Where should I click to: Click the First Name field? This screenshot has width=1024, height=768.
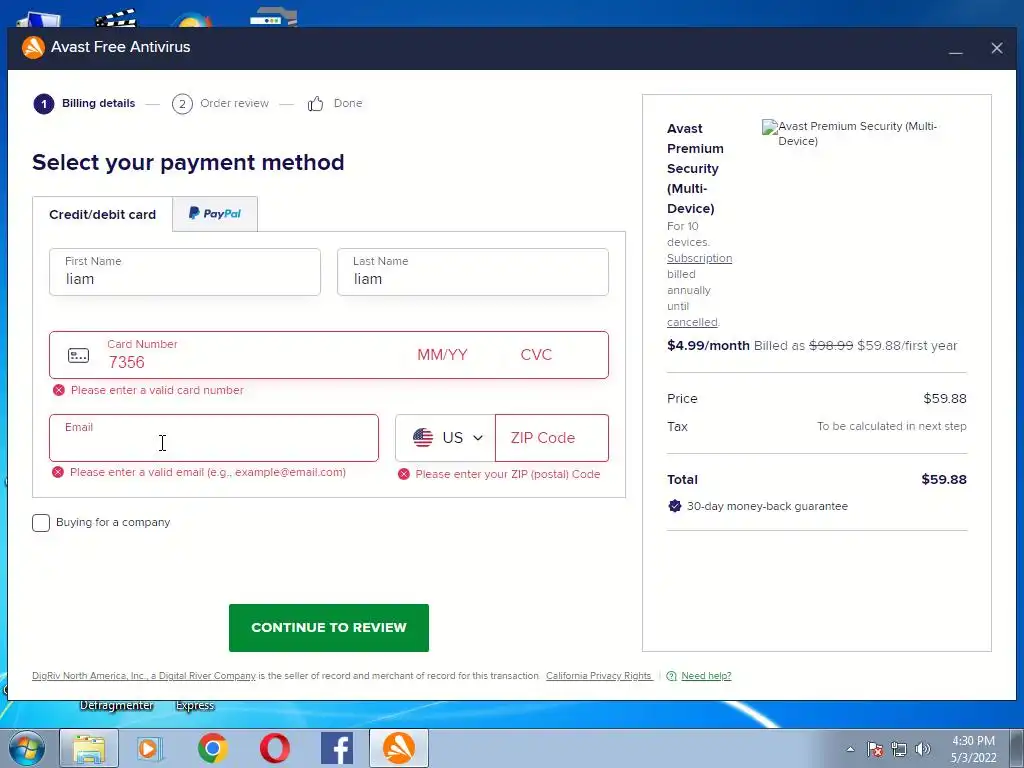[185, 272]
